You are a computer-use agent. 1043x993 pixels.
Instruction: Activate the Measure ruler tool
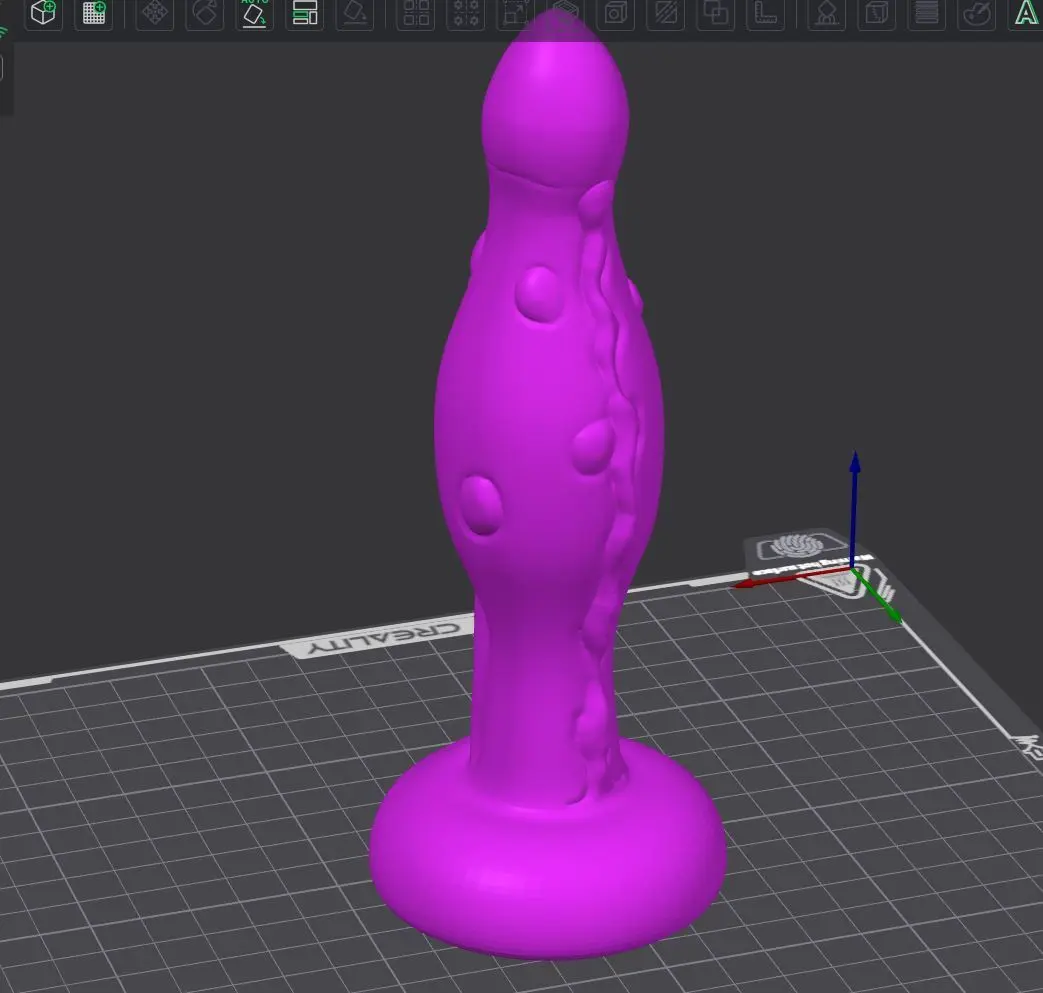coord(765,13)
